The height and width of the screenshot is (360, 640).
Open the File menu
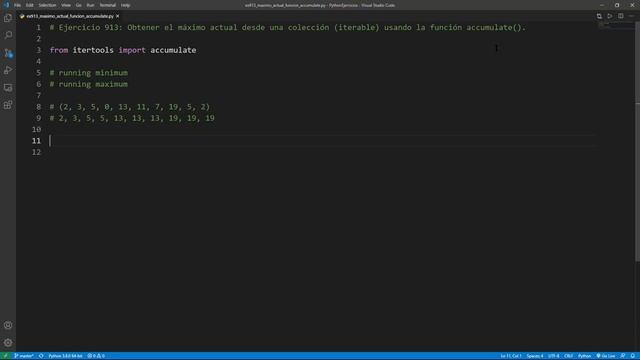tap(18, 5)
